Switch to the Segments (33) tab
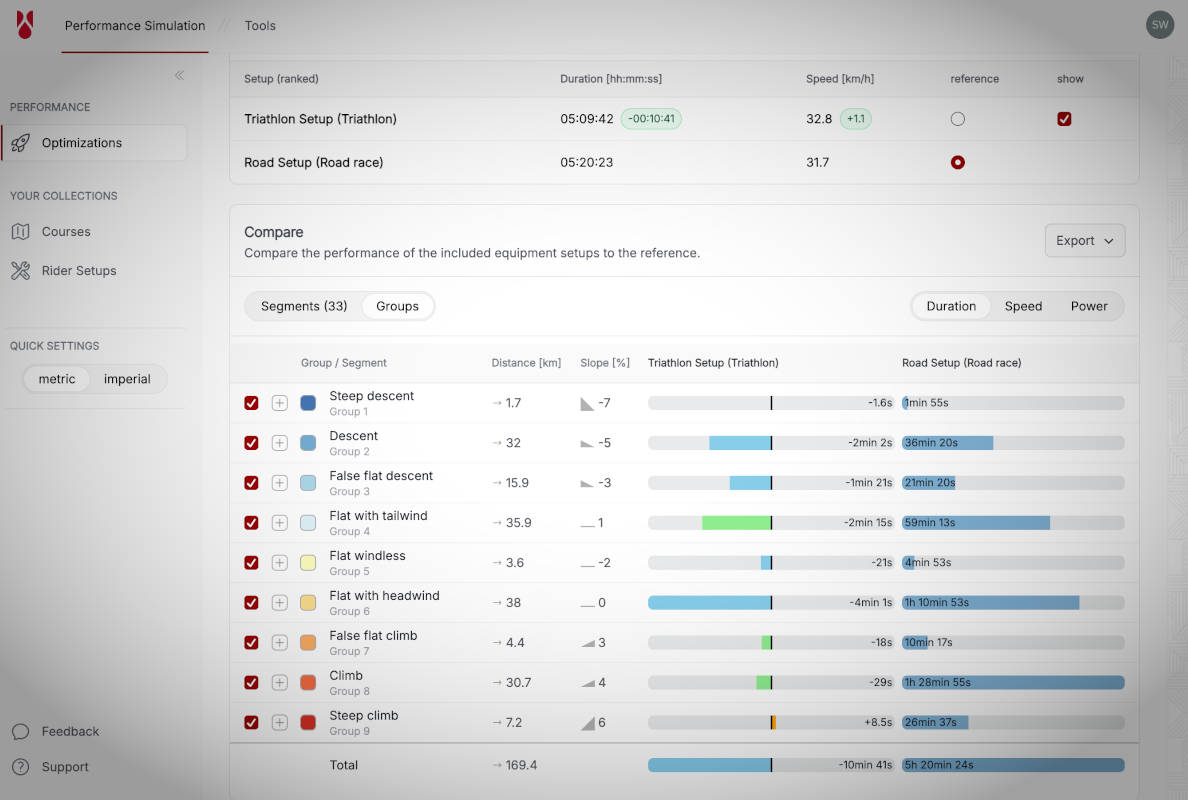The width and height of the screenshot is (1188, 800). [304, 306]
